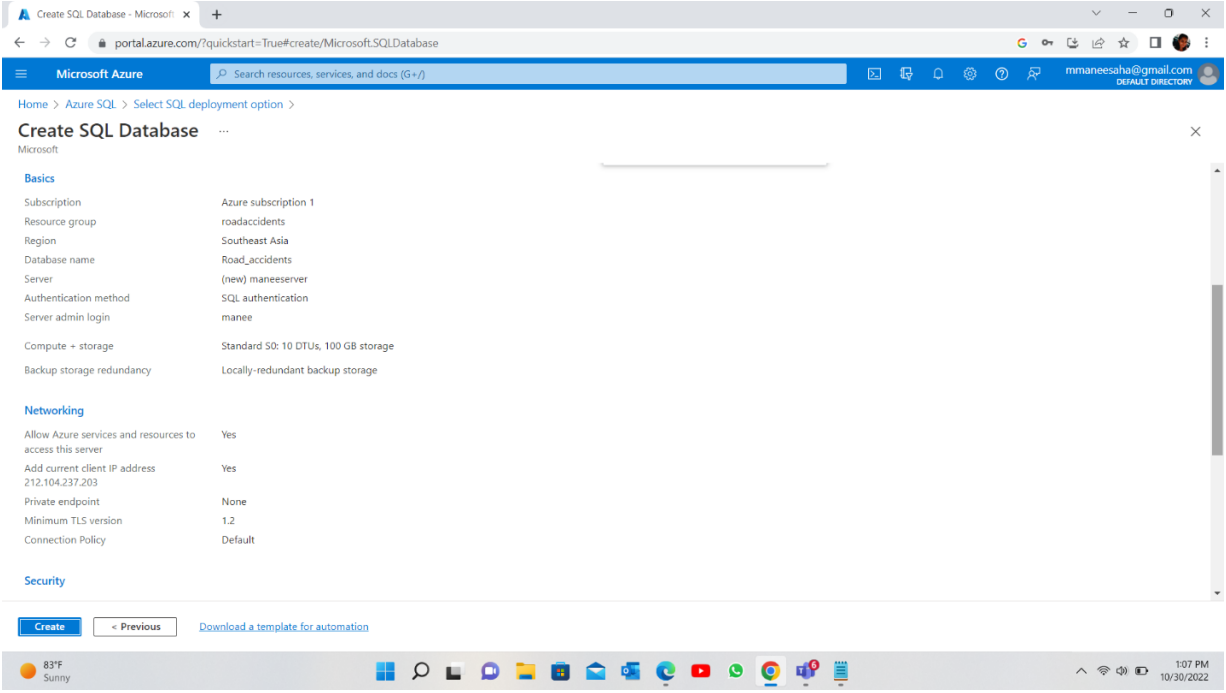The width and height of the screenshot is (1226, 693).
Task: Toggle the Chrome side panel
Action: pos(1155,43)
